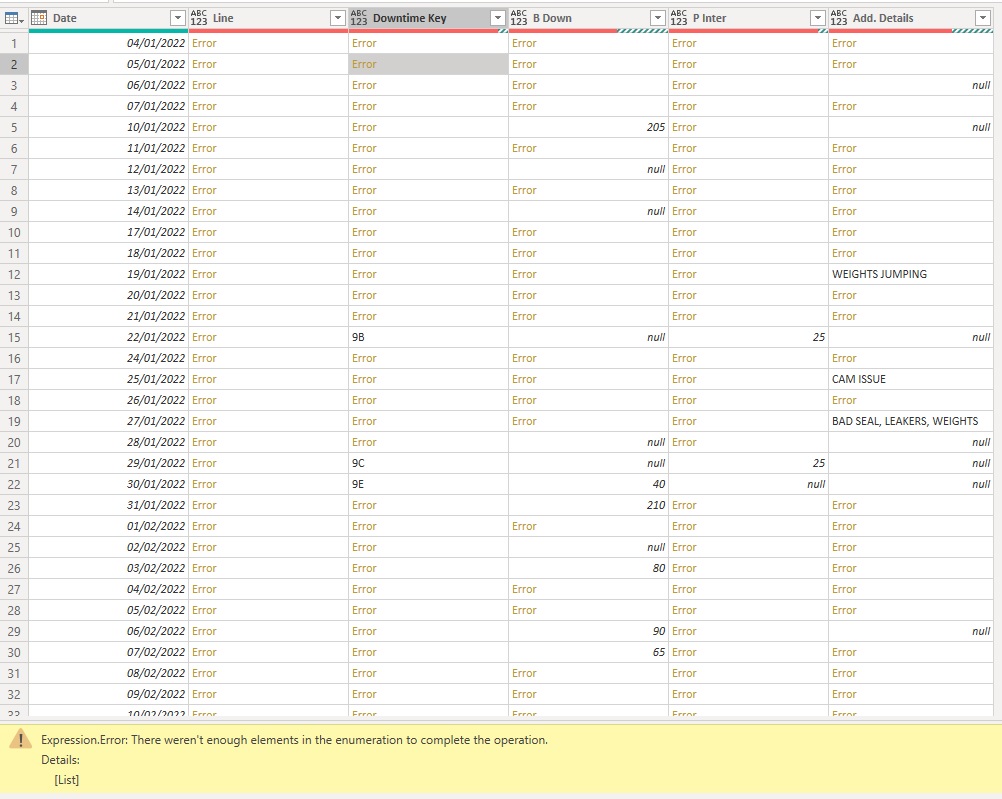Open the B Down column filter dropdown
Screen dimensions: 1002x799
click(658, 18)
